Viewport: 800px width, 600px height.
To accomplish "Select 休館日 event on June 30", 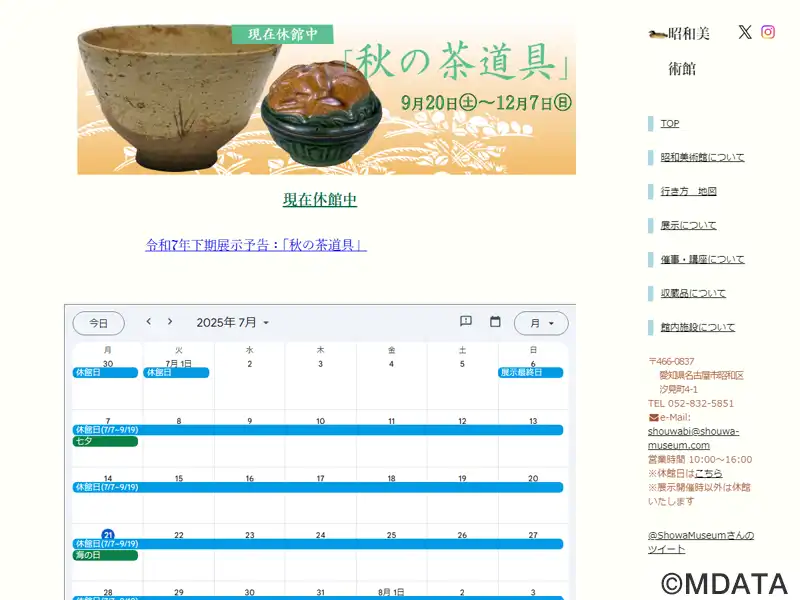I will (x=105, y=372).
